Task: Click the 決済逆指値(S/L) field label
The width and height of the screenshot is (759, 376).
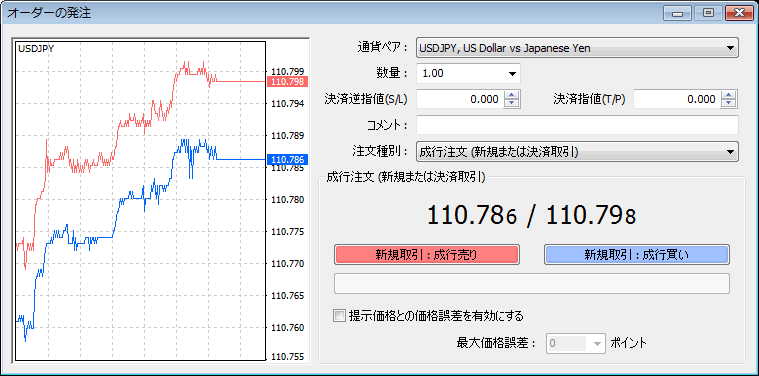Action: click(365, 99)
